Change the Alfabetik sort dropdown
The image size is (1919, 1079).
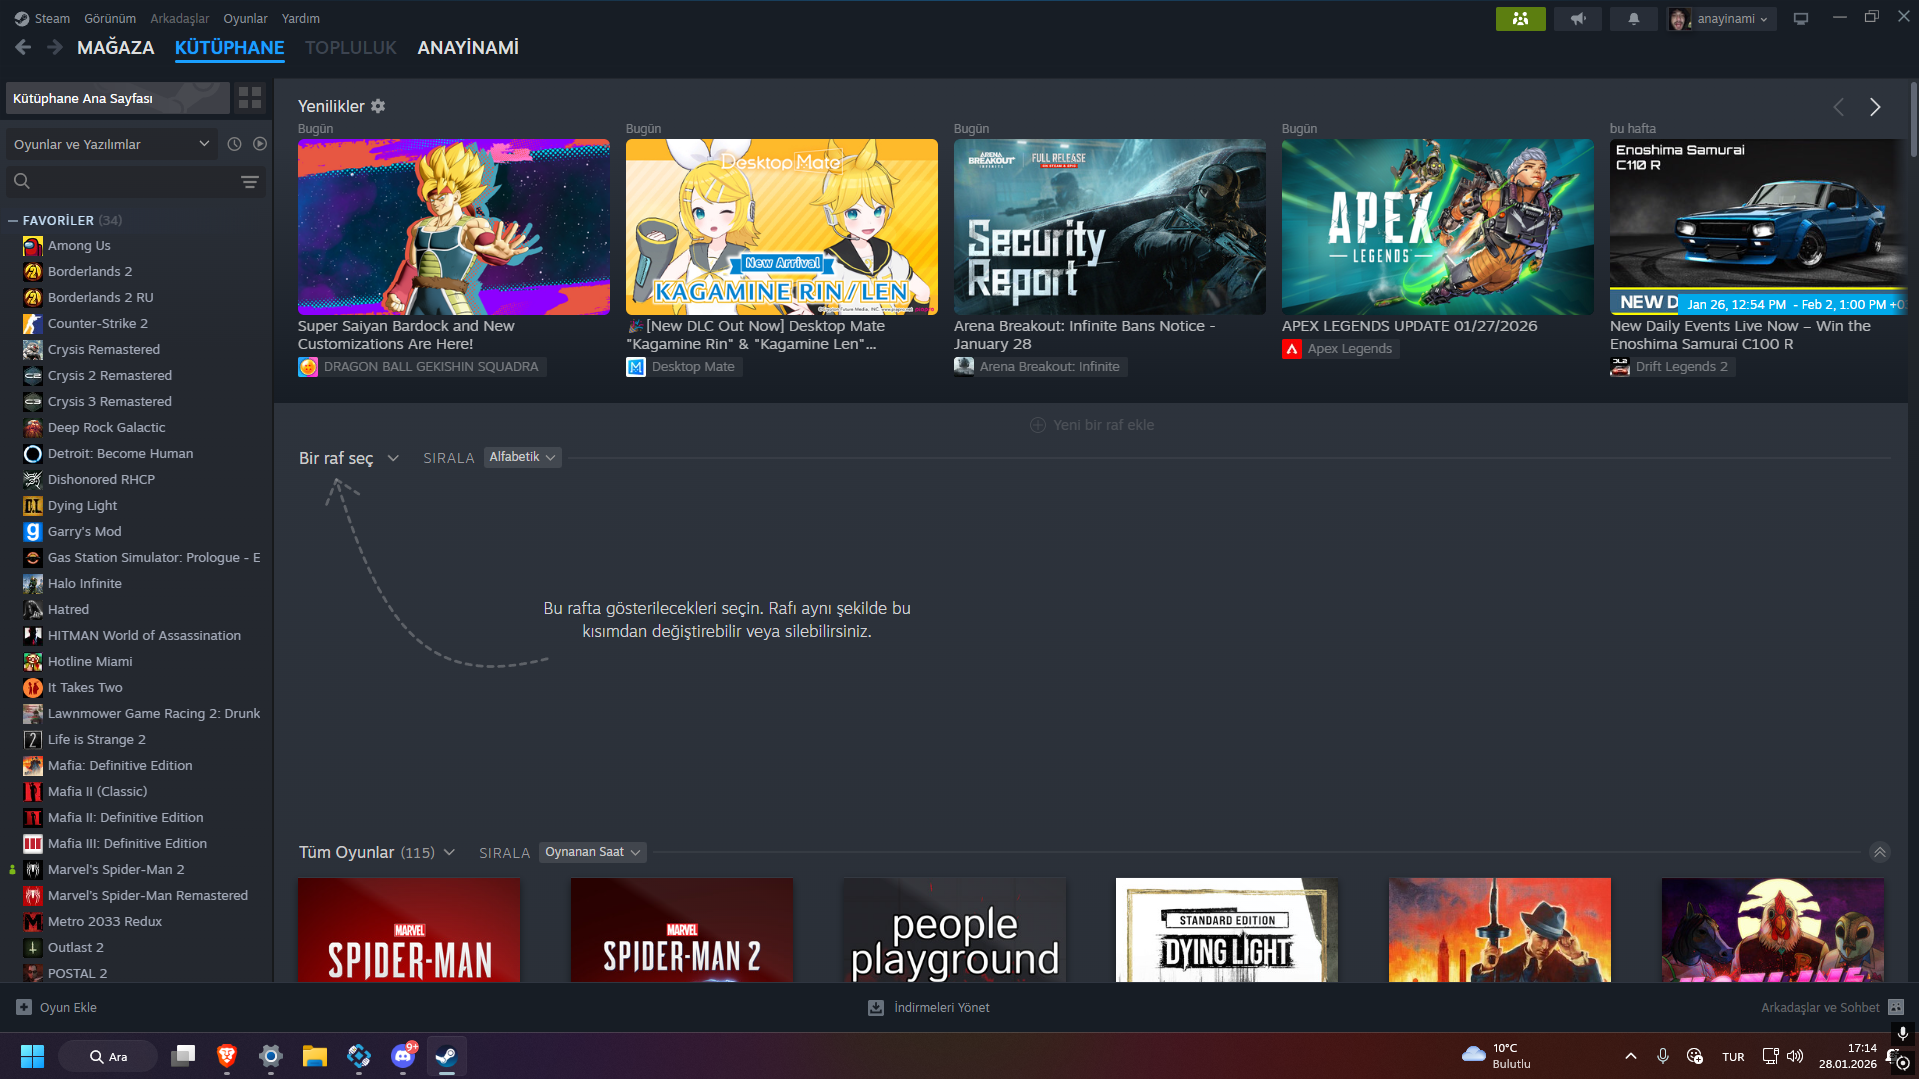[x=522, y=457]
